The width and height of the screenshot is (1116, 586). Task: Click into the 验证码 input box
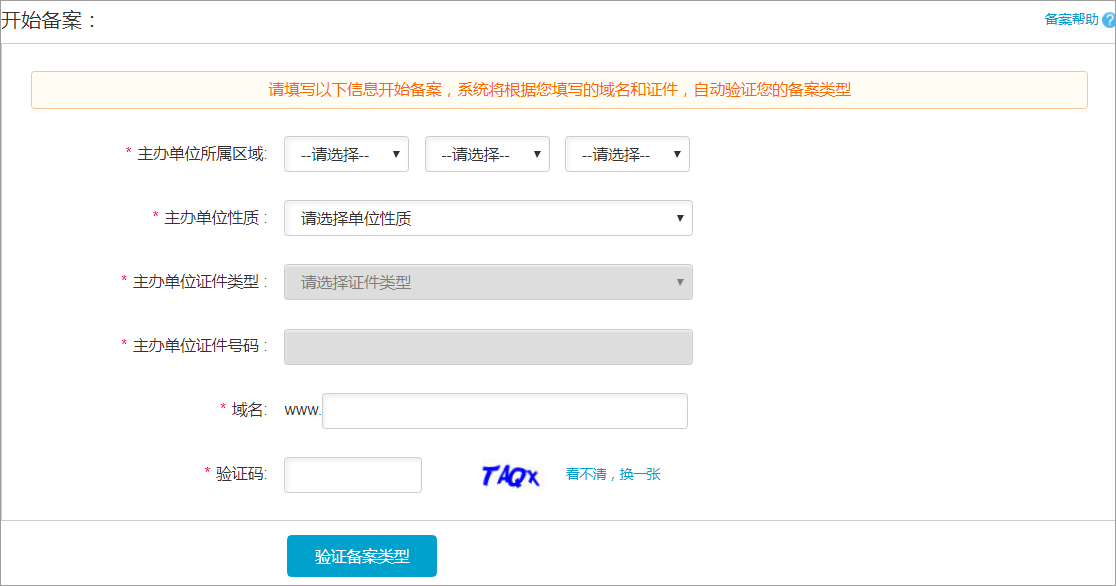[x=352, y=474]
